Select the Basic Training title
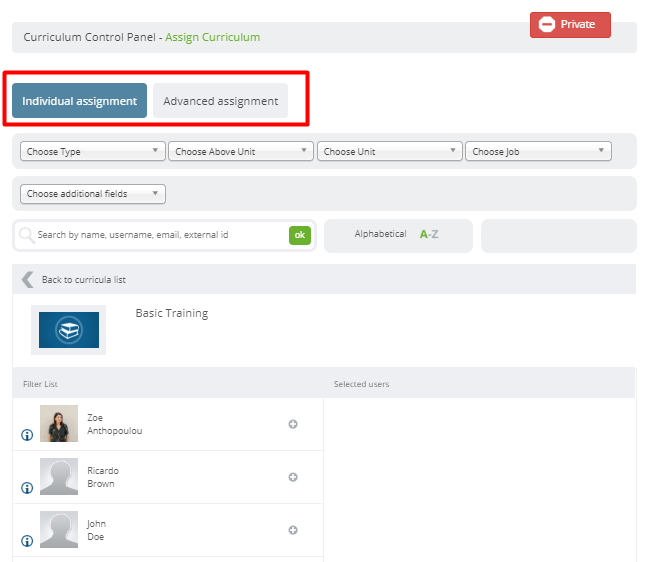This screenshot has width=648, height=562. point(172,313)
